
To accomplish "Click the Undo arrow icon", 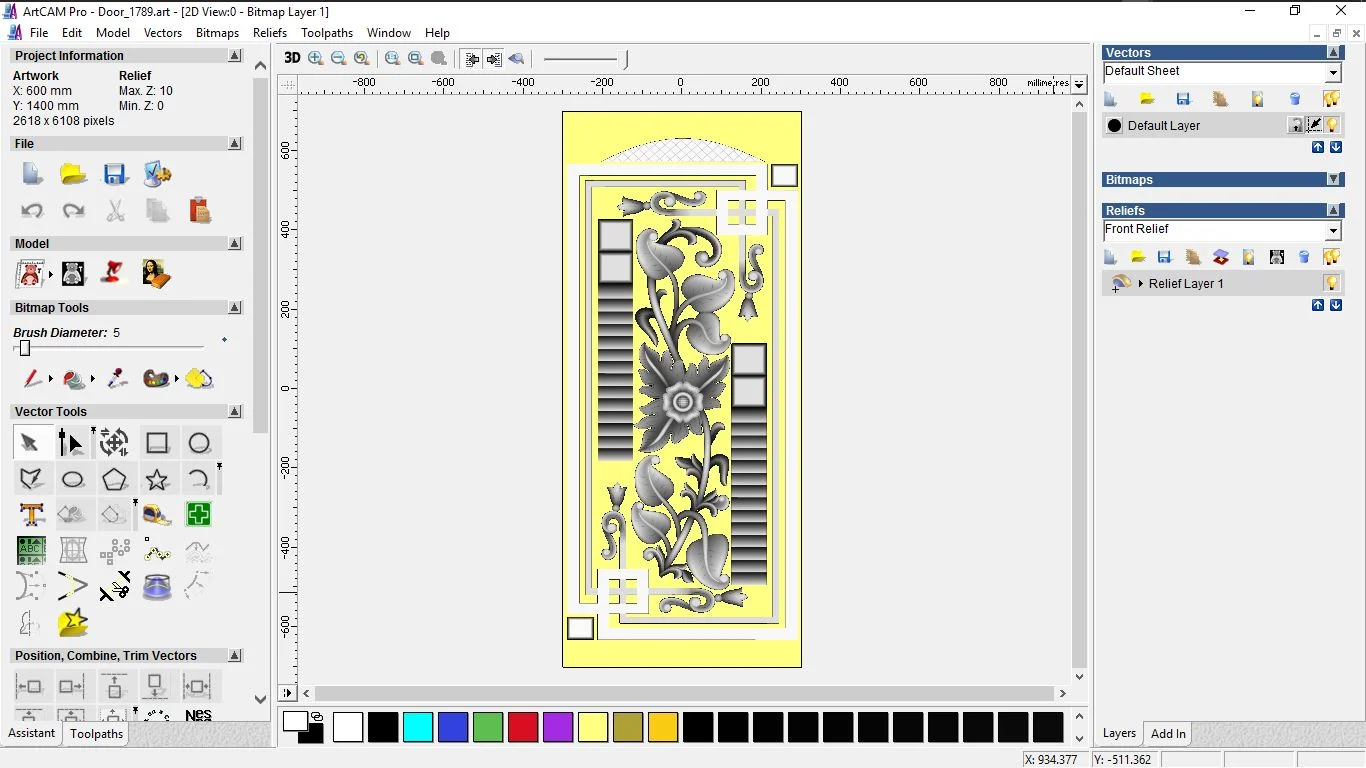I will pos(32,210).
